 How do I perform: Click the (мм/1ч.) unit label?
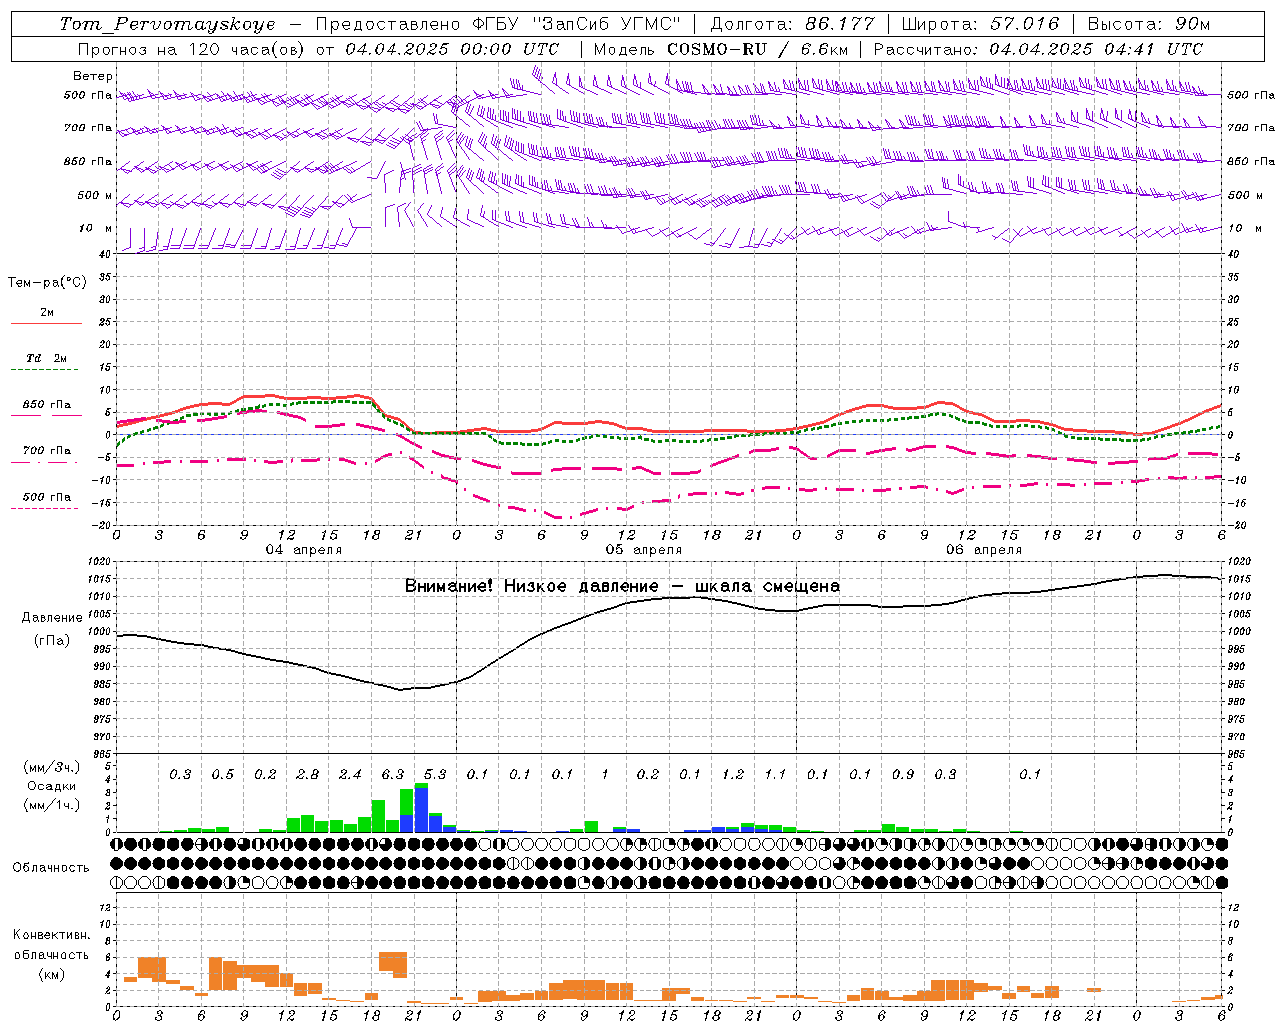coord(52,805)
